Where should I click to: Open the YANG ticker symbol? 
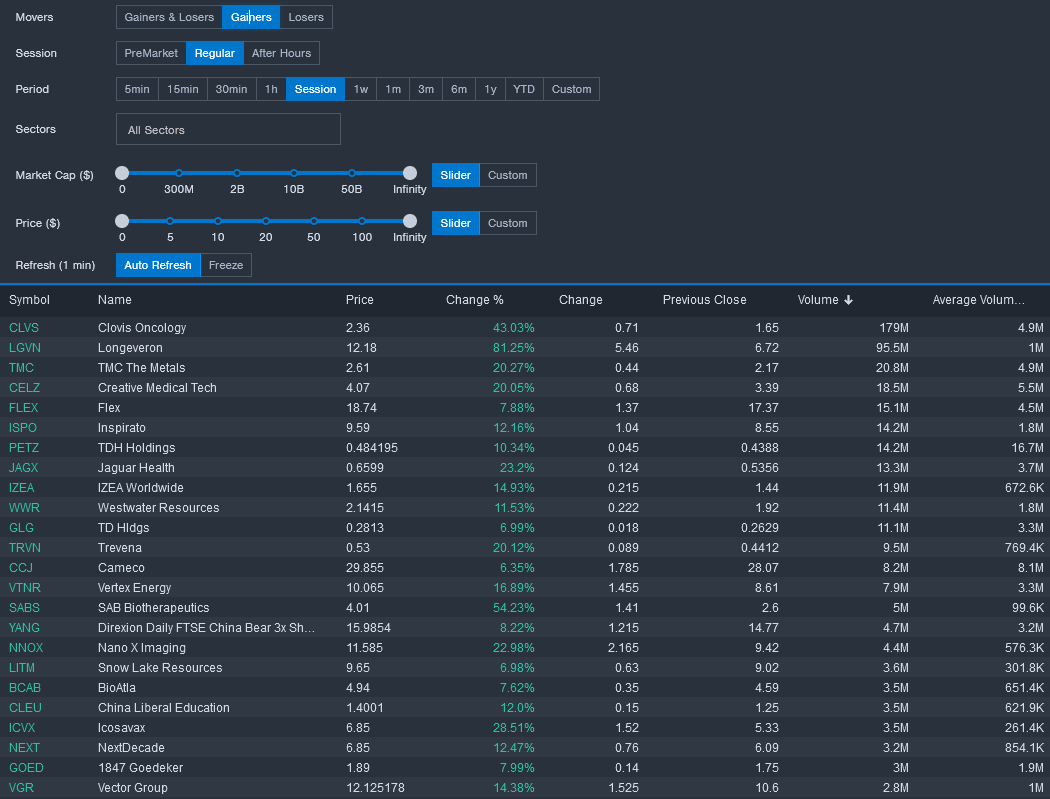click(x=24, y=628)
